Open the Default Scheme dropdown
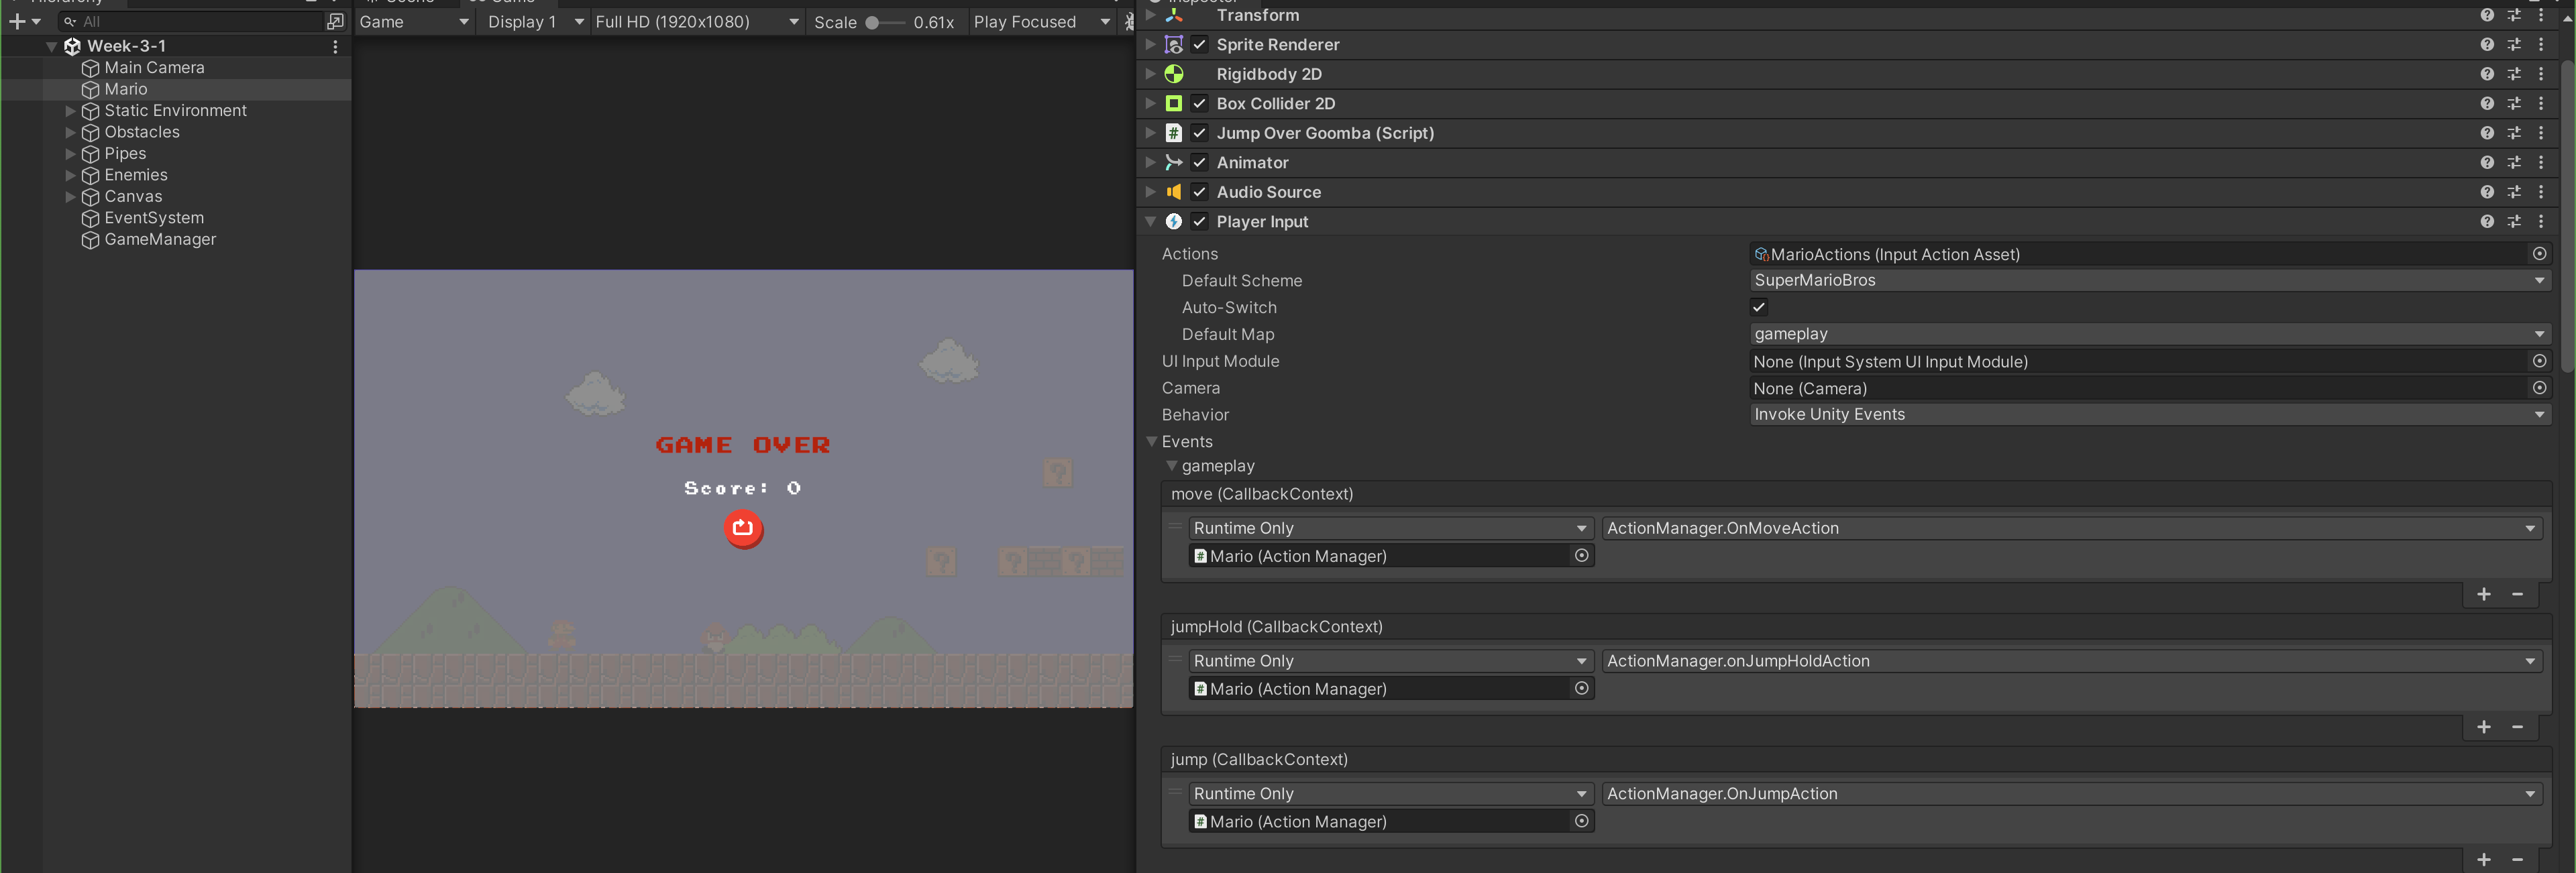2576x873 pixels. 2149,280
